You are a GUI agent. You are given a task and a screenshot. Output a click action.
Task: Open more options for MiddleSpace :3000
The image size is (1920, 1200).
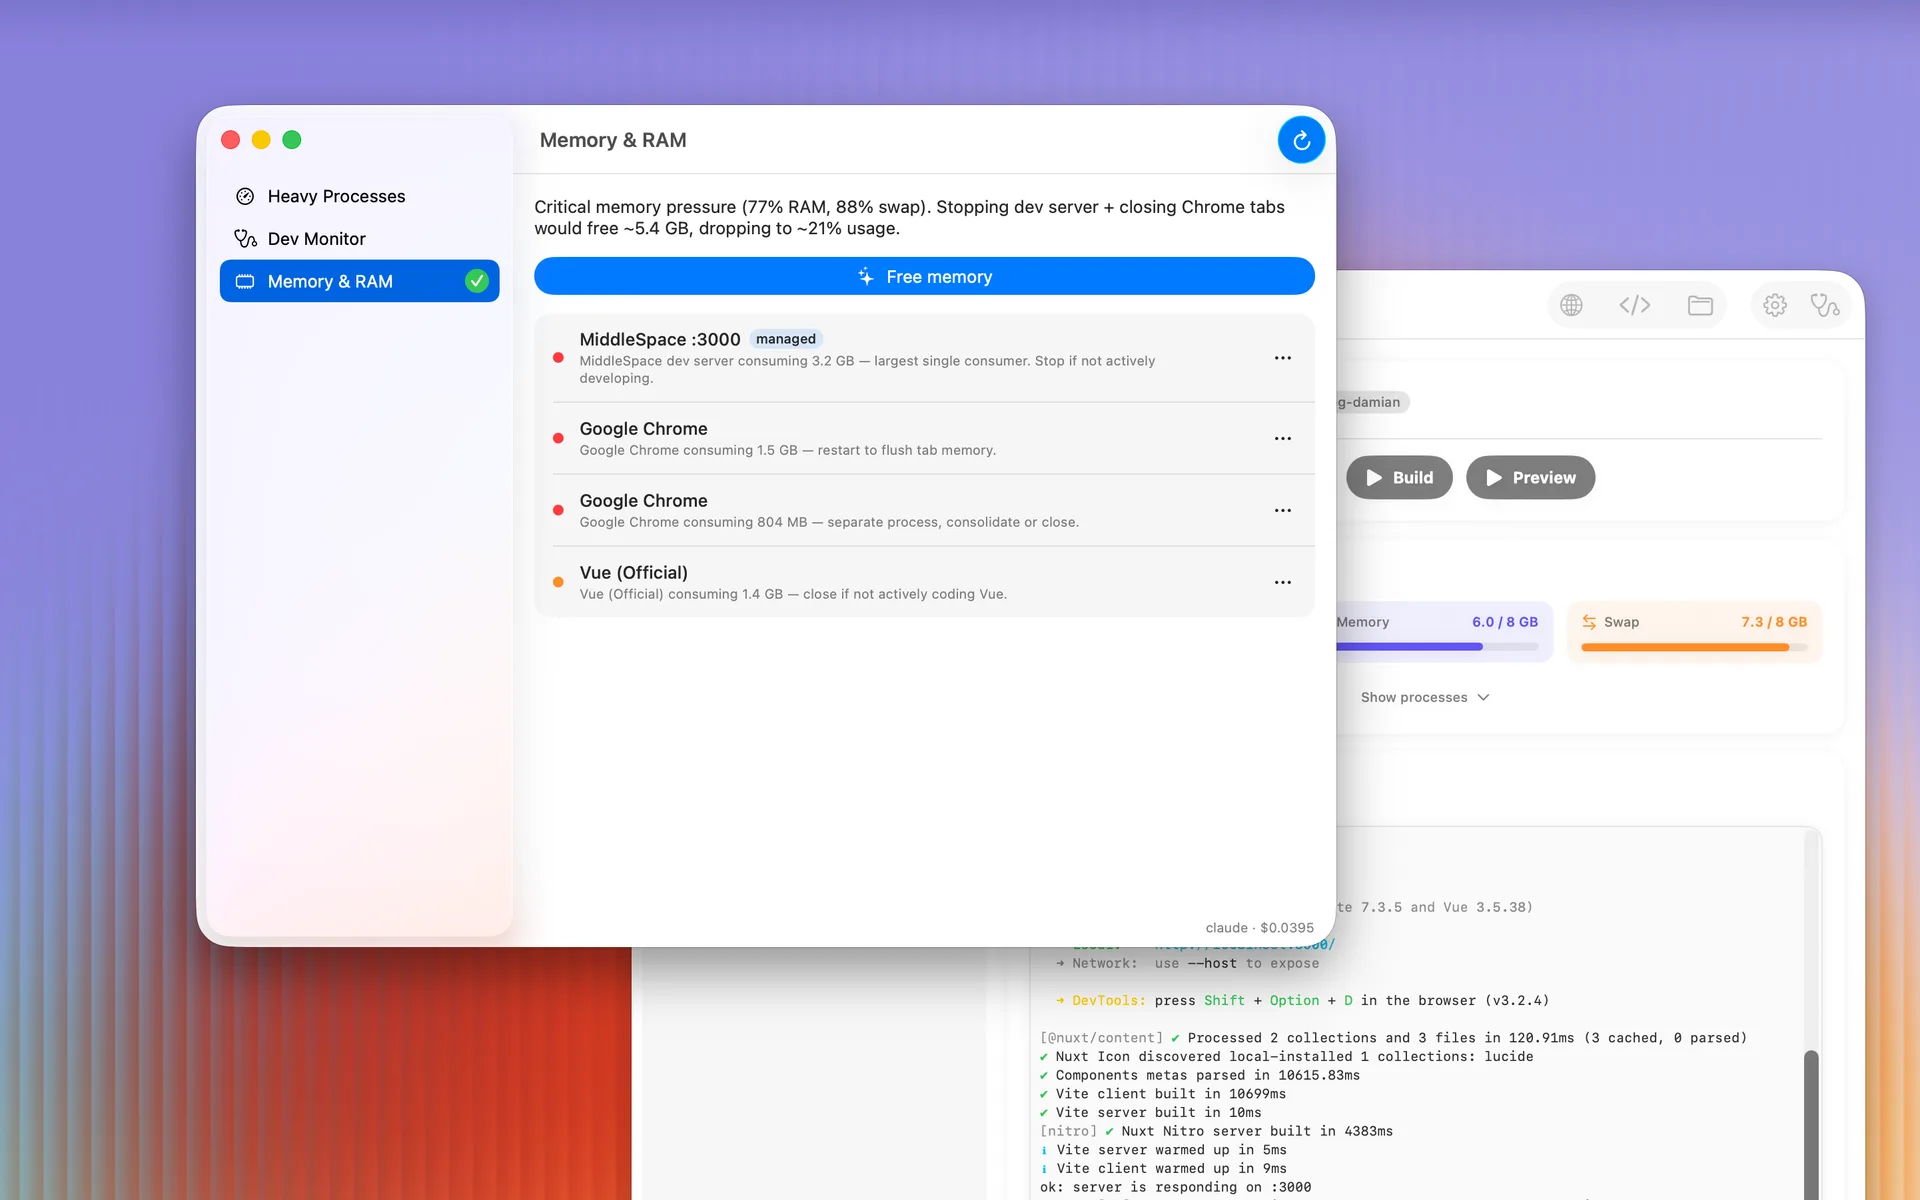coord(1283,358)
